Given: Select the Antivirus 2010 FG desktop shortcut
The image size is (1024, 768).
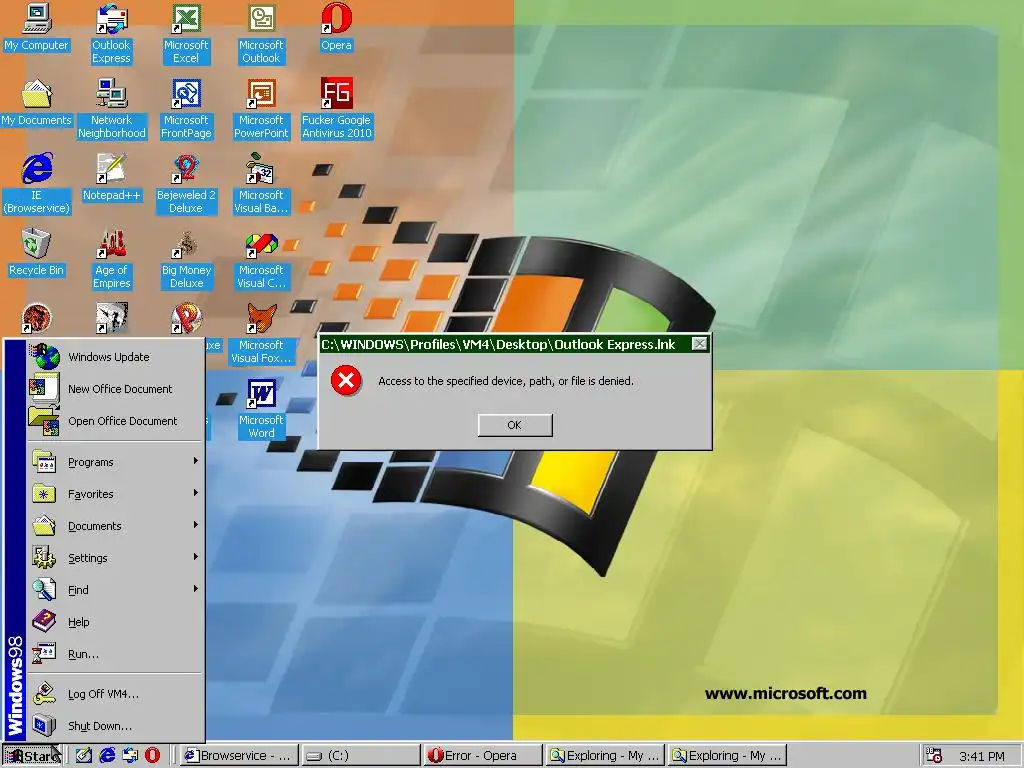Looking at the screenshot, I should pos(336,109).
